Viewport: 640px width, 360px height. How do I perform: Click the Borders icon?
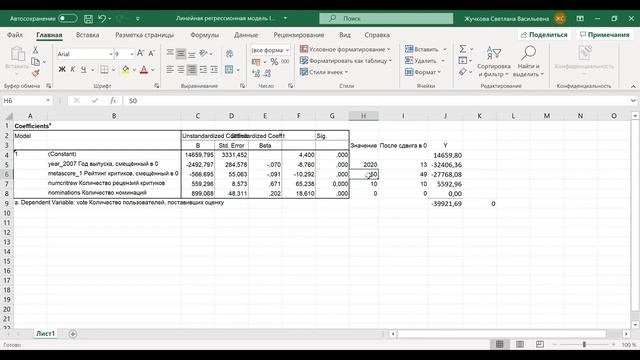(x=104, y=70)
